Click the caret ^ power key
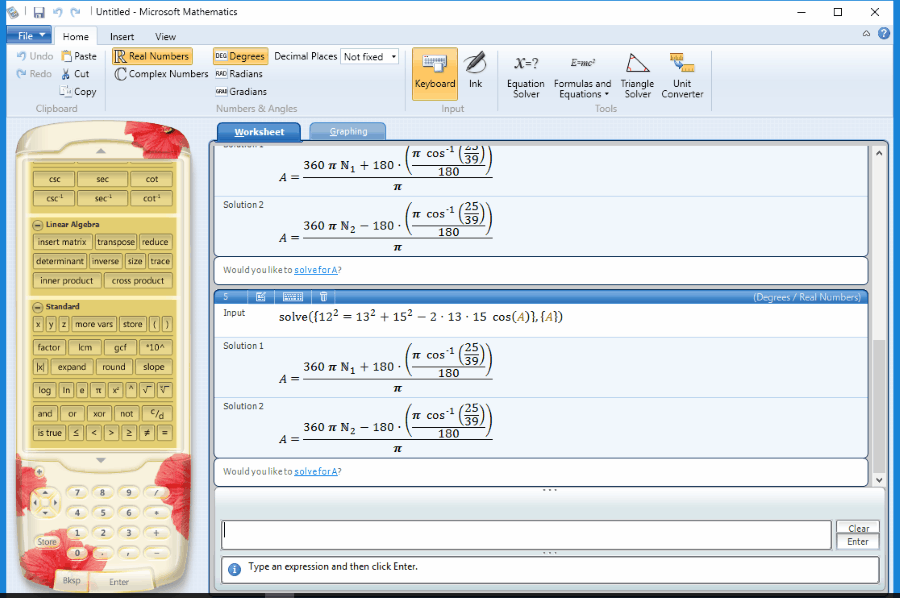The image size is (900, 598). pyautogui.click(x=131, y=390)
